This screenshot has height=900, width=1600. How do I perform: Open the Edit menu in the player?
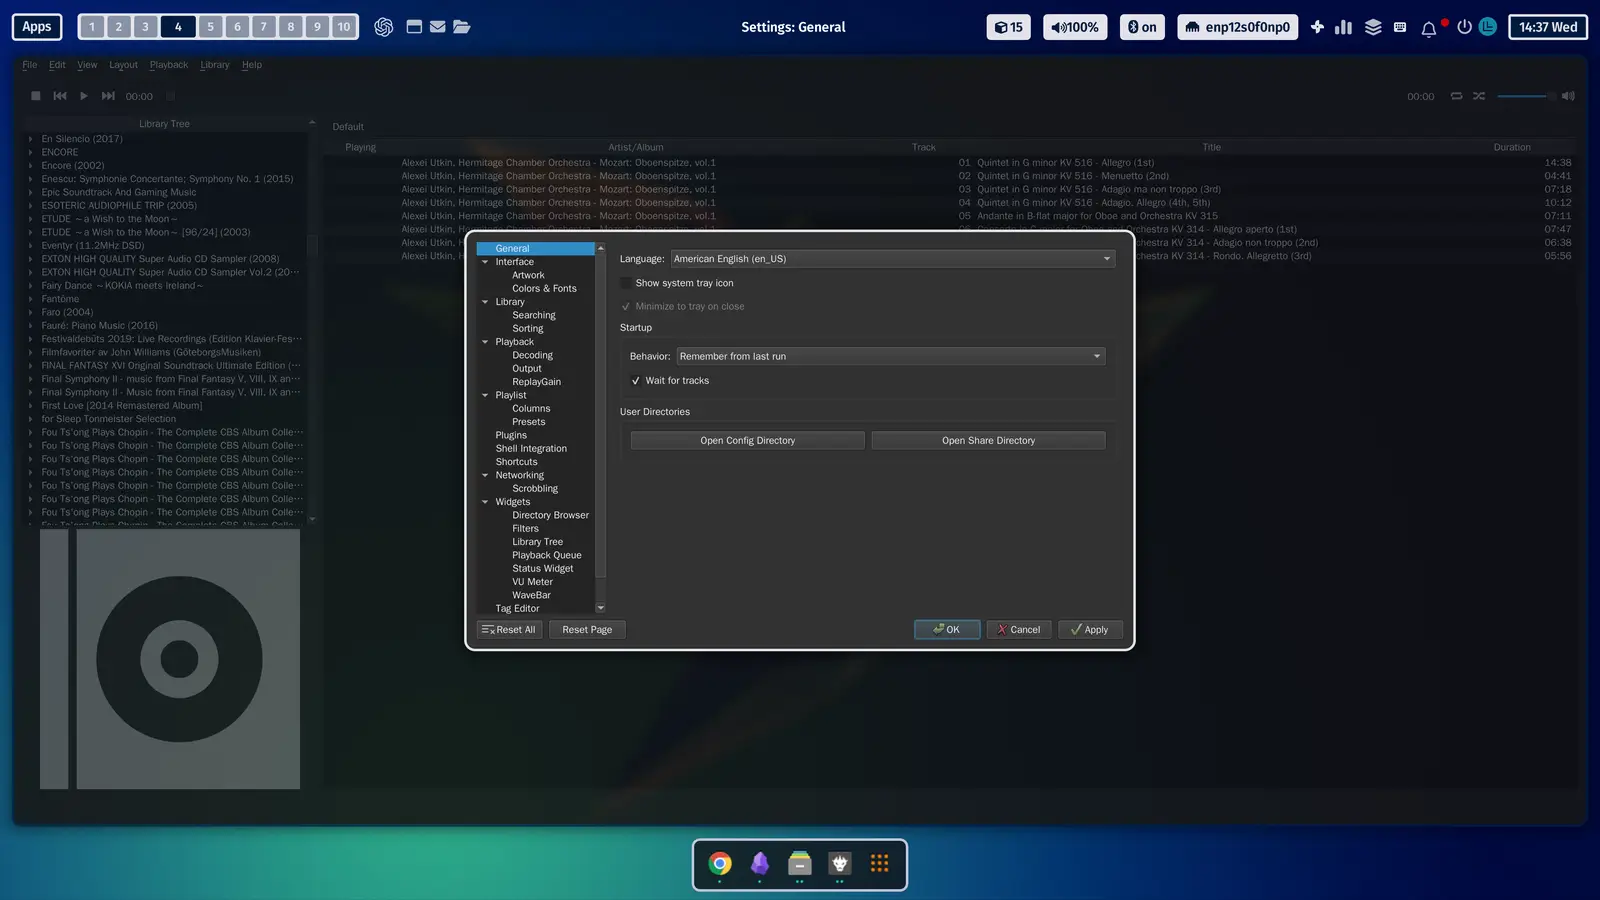pos(57,65)
